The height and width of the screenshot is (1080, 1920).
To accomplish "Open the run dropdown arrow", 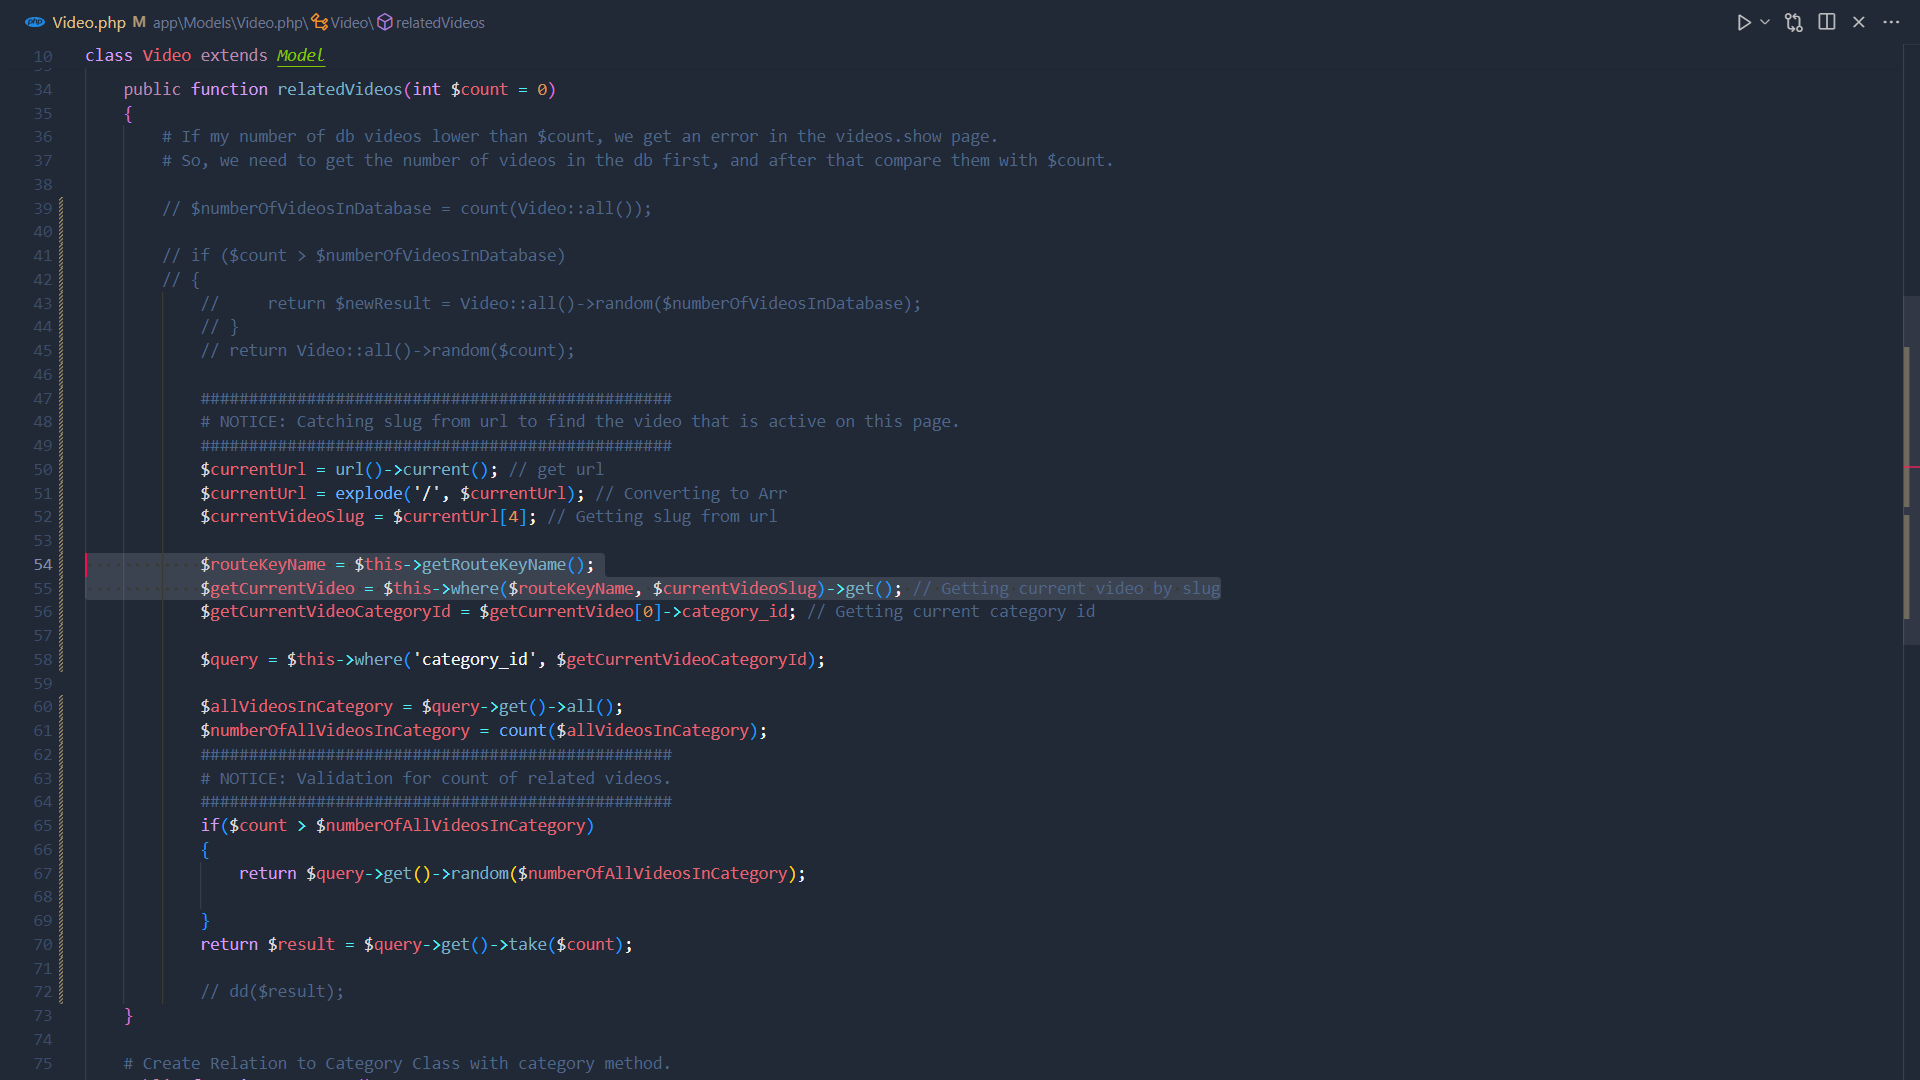I will point(1763,22).
